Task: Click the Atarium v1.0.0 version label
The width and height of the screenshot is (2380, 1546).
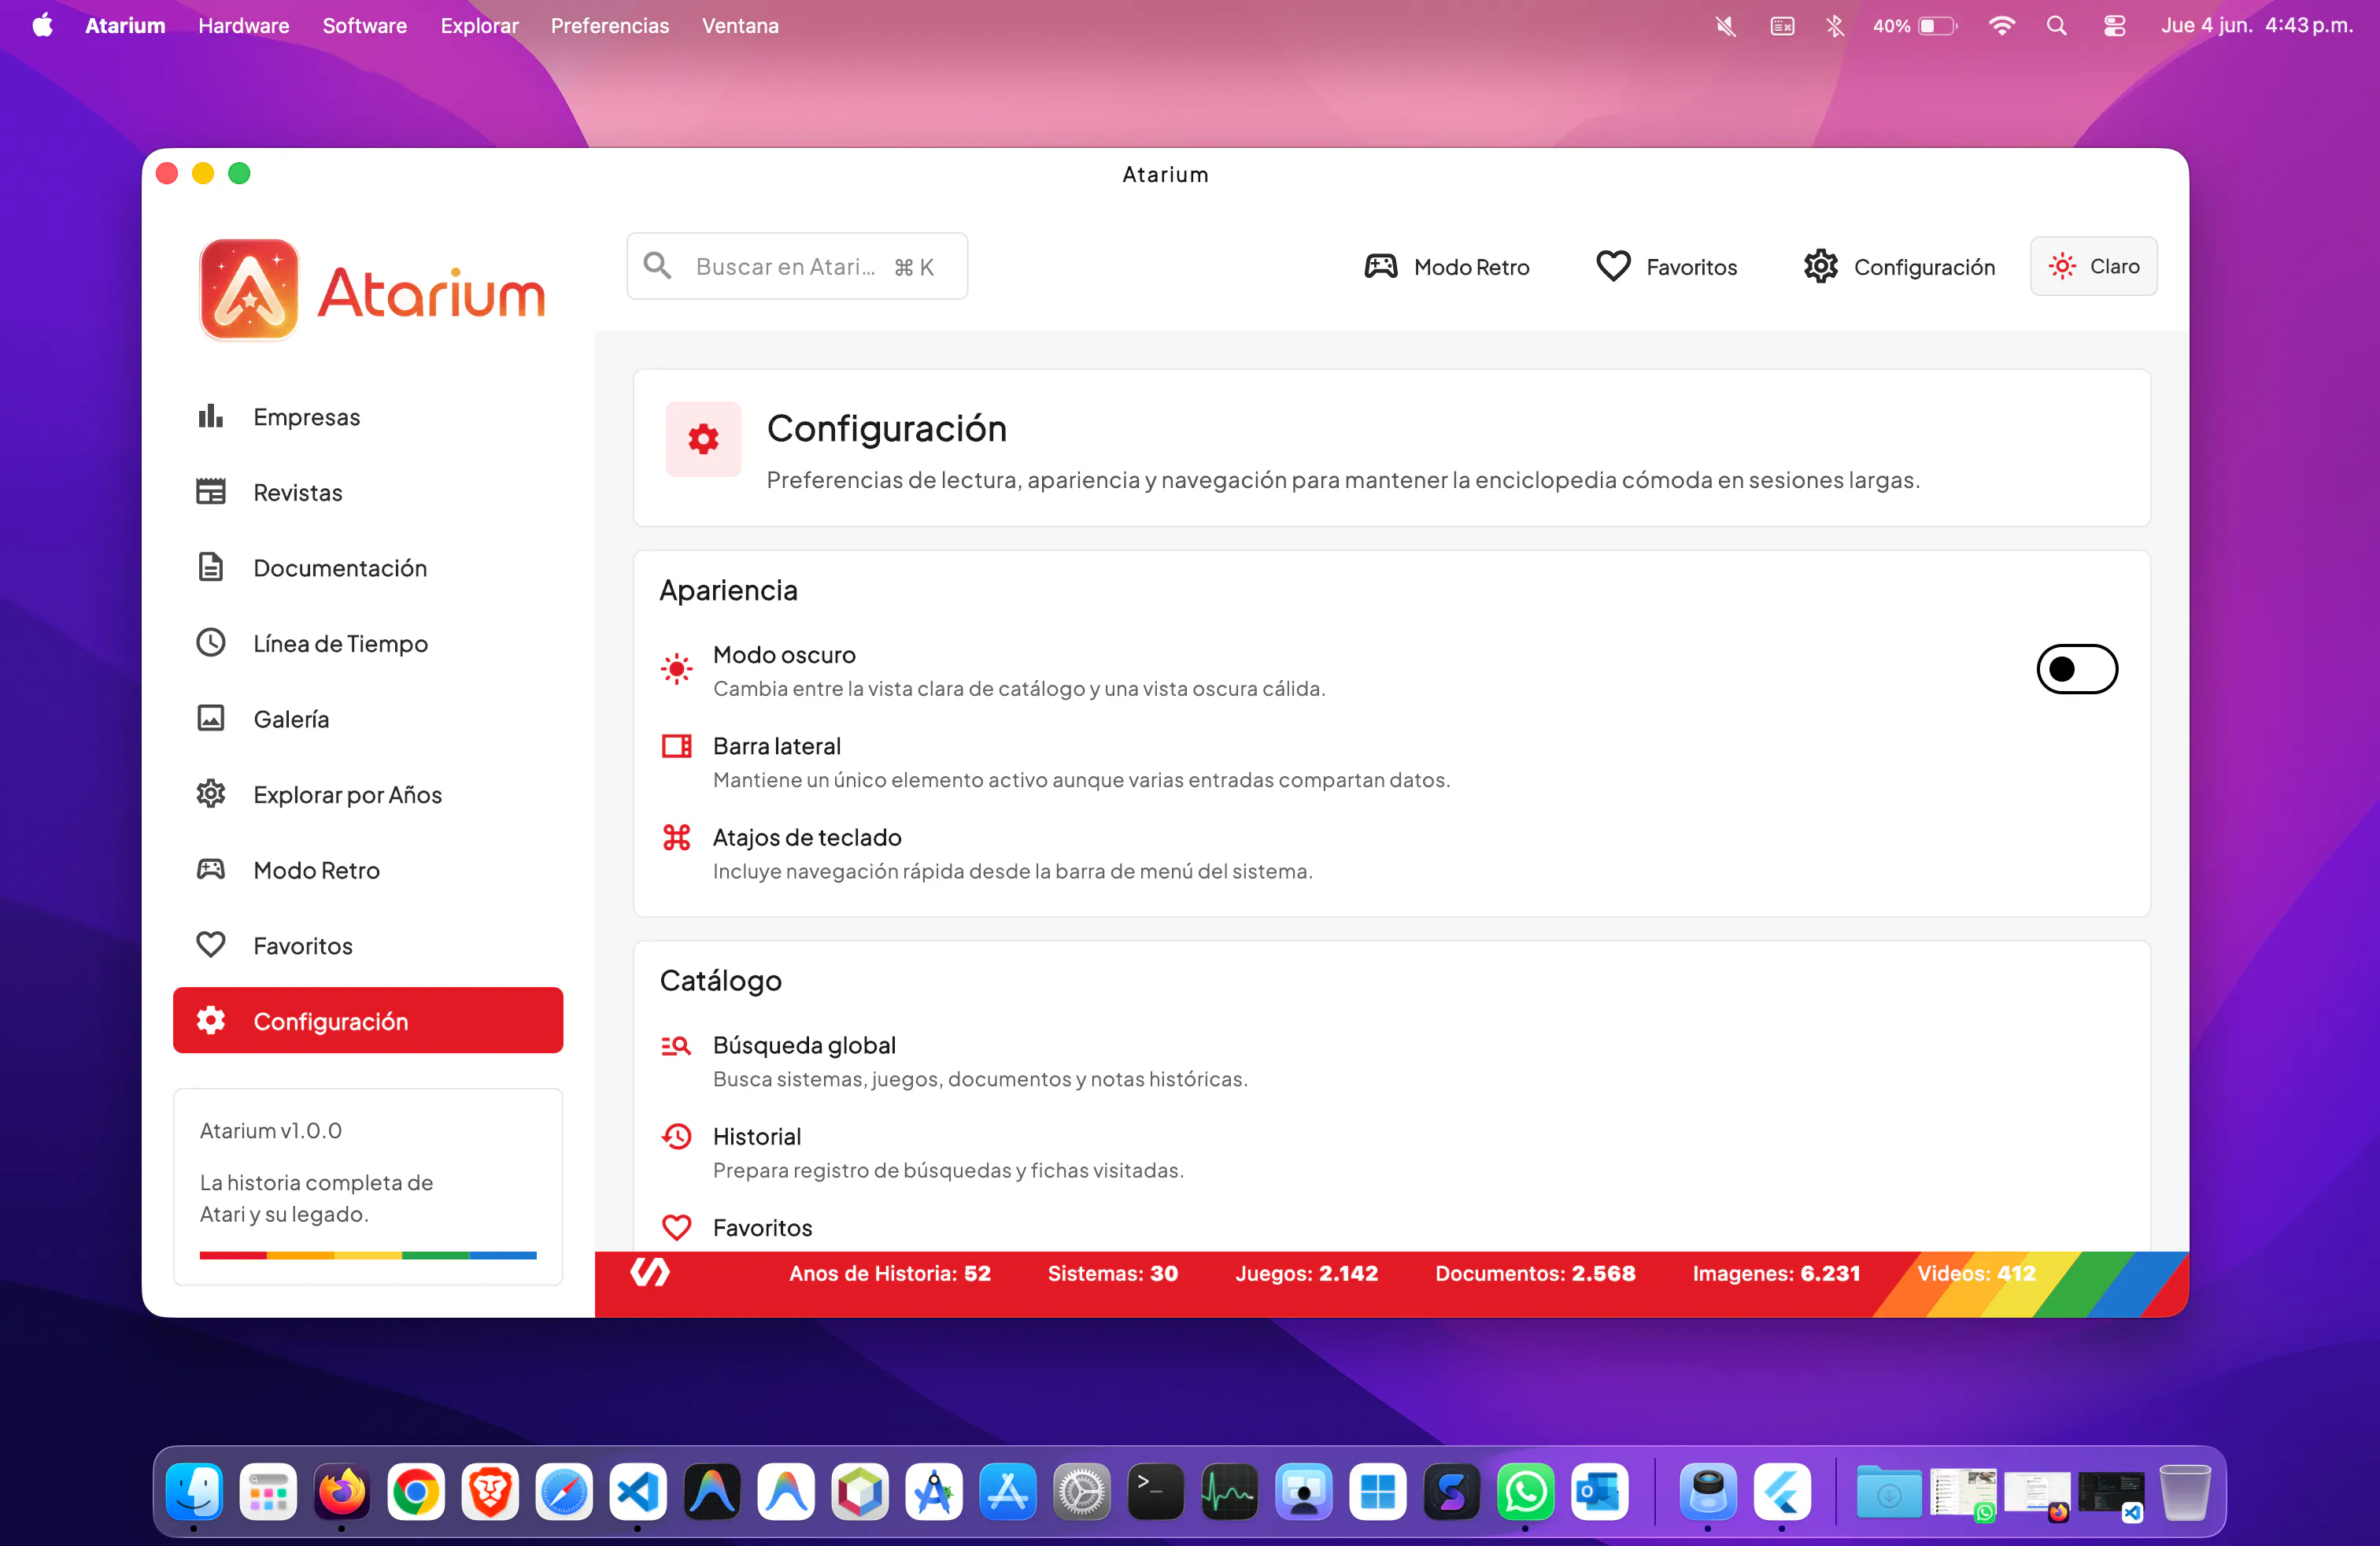Action: (x=271, y=1131)
